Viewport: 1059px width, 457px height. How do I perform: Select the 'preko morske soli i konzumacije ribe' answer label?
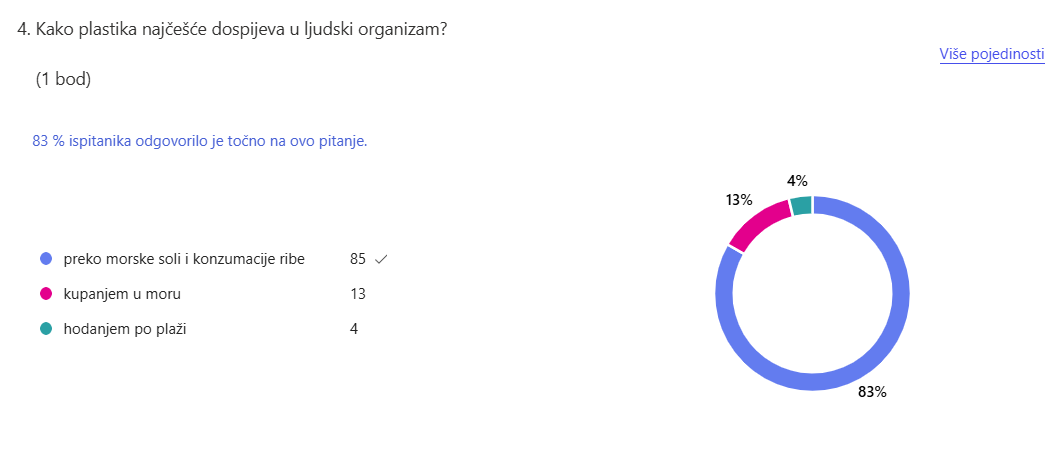pyautogui.click(x=183, y=259)
